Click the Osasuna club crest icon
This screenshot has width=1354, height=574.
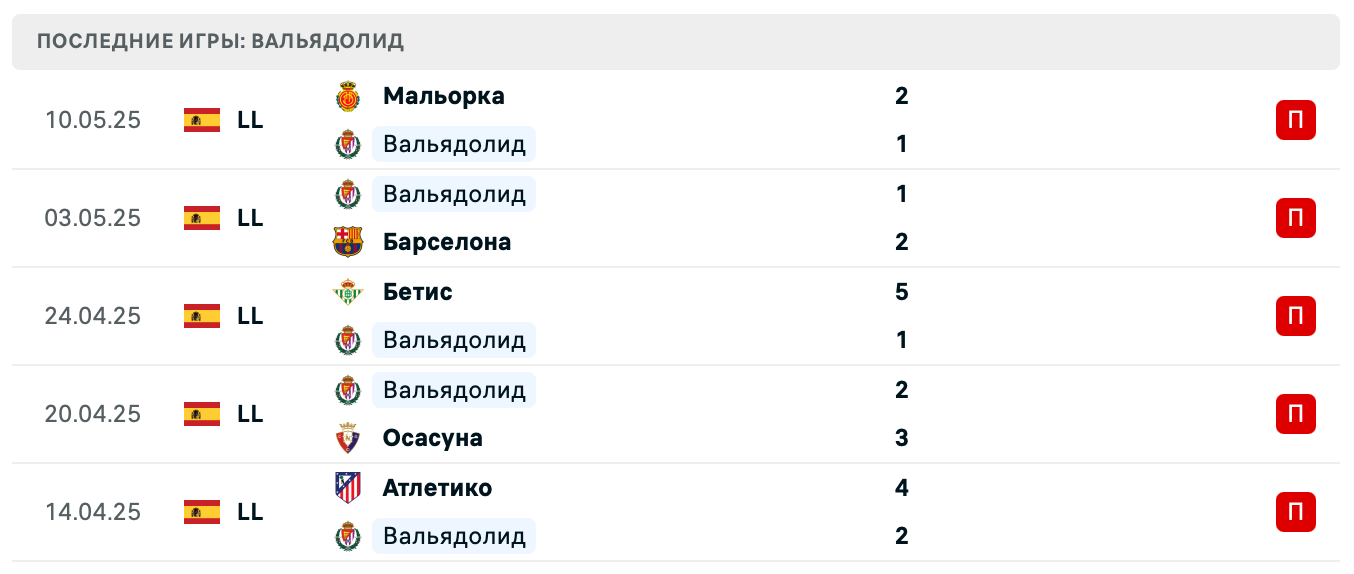pyautogui.click(x=347, y=438)
